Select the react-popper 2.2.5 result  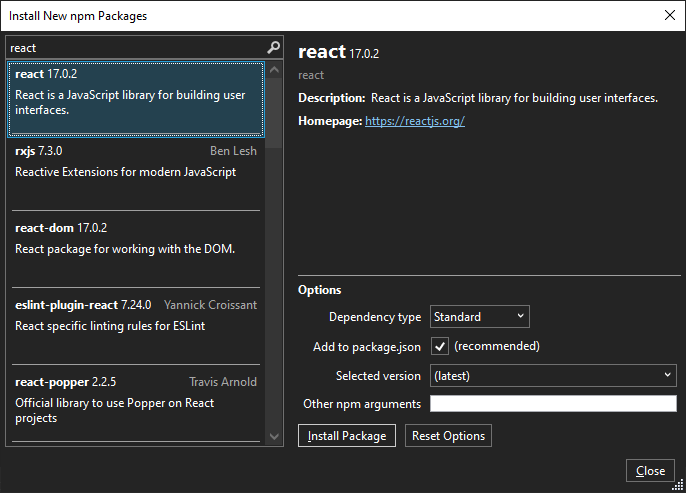[136, 405]
